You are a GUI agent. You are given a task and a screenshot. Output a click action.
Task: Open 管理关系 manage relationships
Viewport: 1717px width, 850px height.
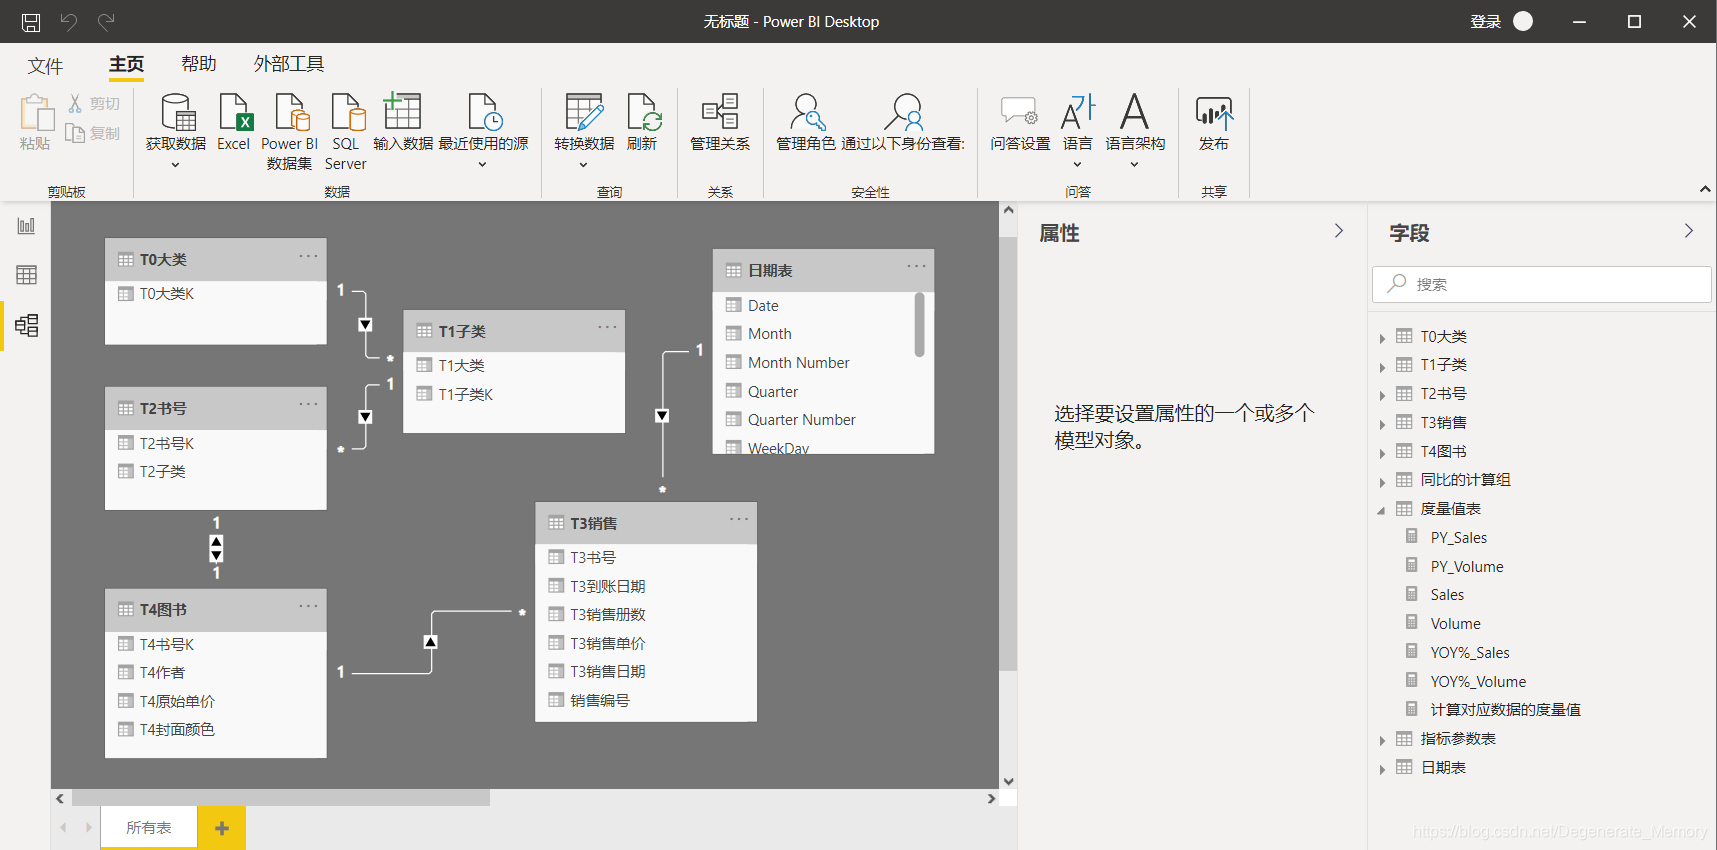(720, 122)
